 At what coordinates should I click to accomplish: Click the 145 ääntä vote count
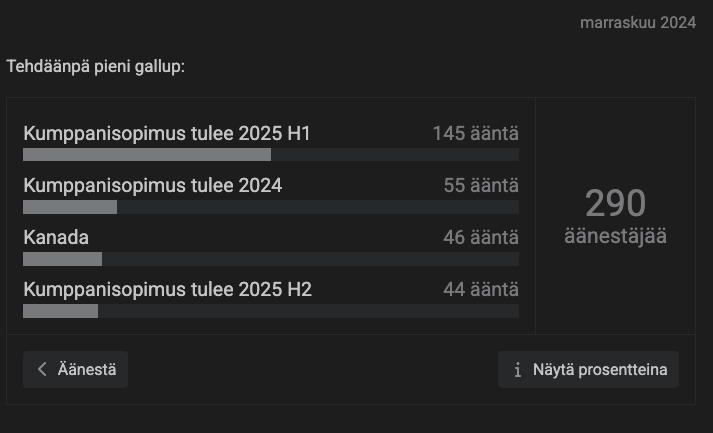point(475,133)
